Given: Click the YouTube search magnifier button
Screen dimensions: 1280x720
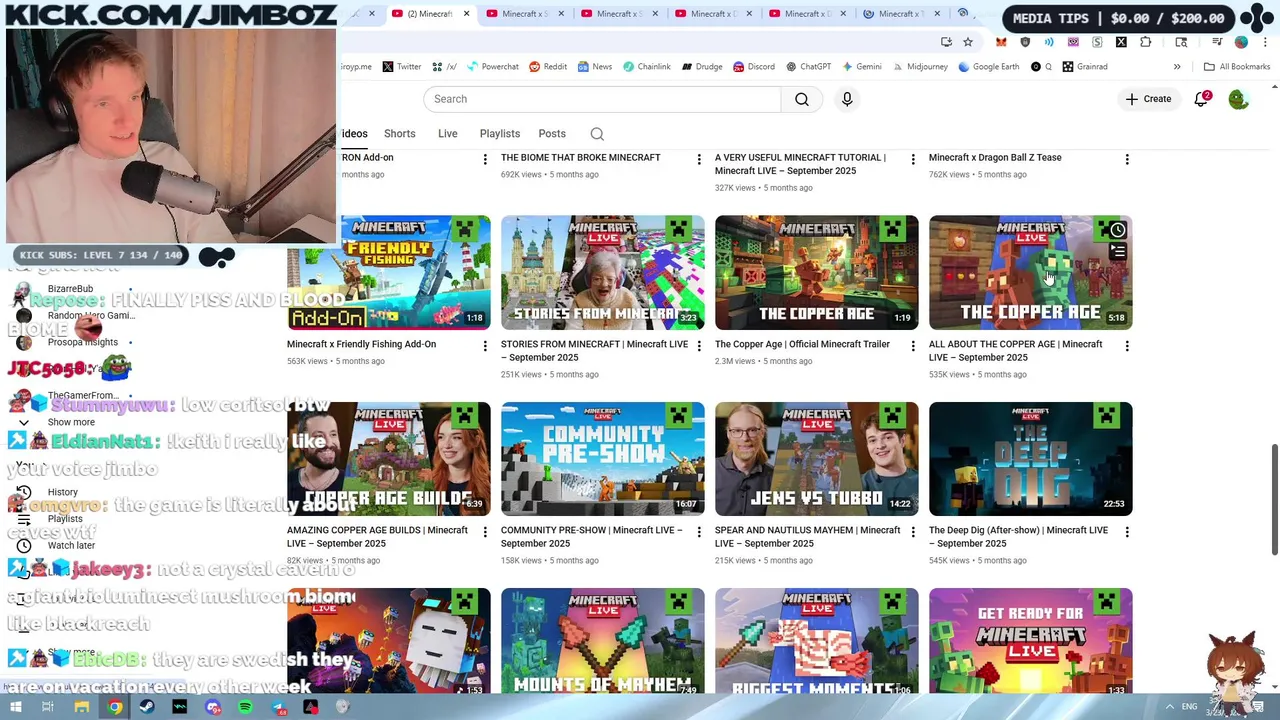Looking at the screenshot, I should [x=802, y=99].
